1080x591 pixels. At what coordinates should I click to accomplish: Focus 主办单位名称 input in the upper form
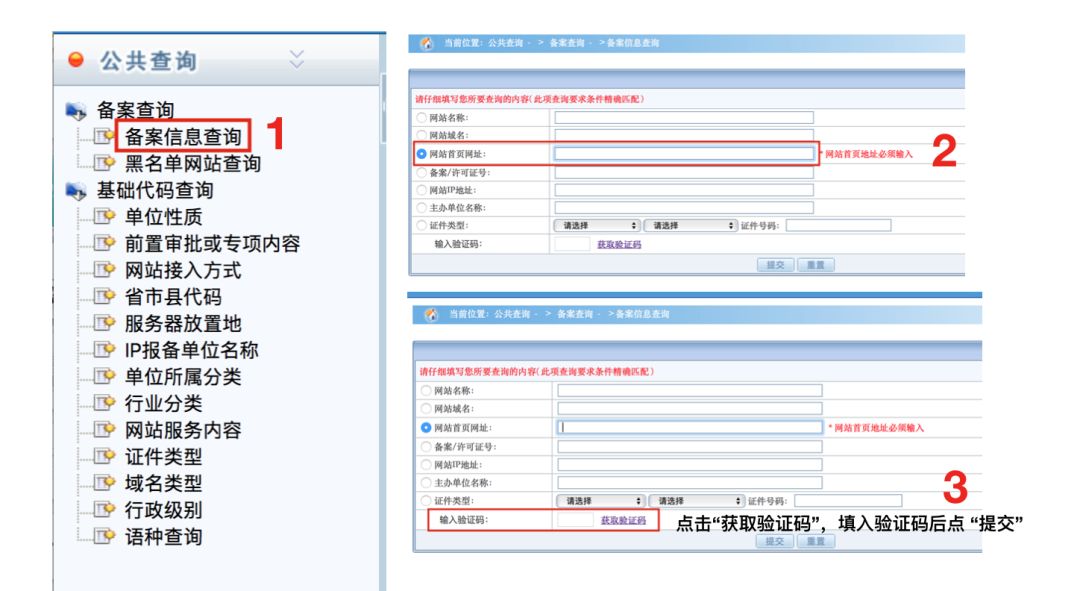684,207
